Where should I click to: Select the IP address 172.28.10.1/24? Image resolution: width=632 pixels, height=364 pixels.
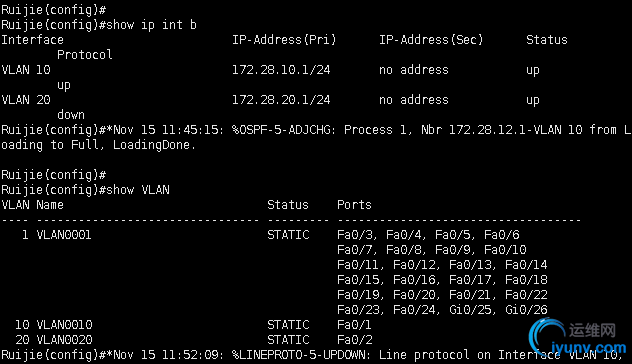(x=281, y=70)
